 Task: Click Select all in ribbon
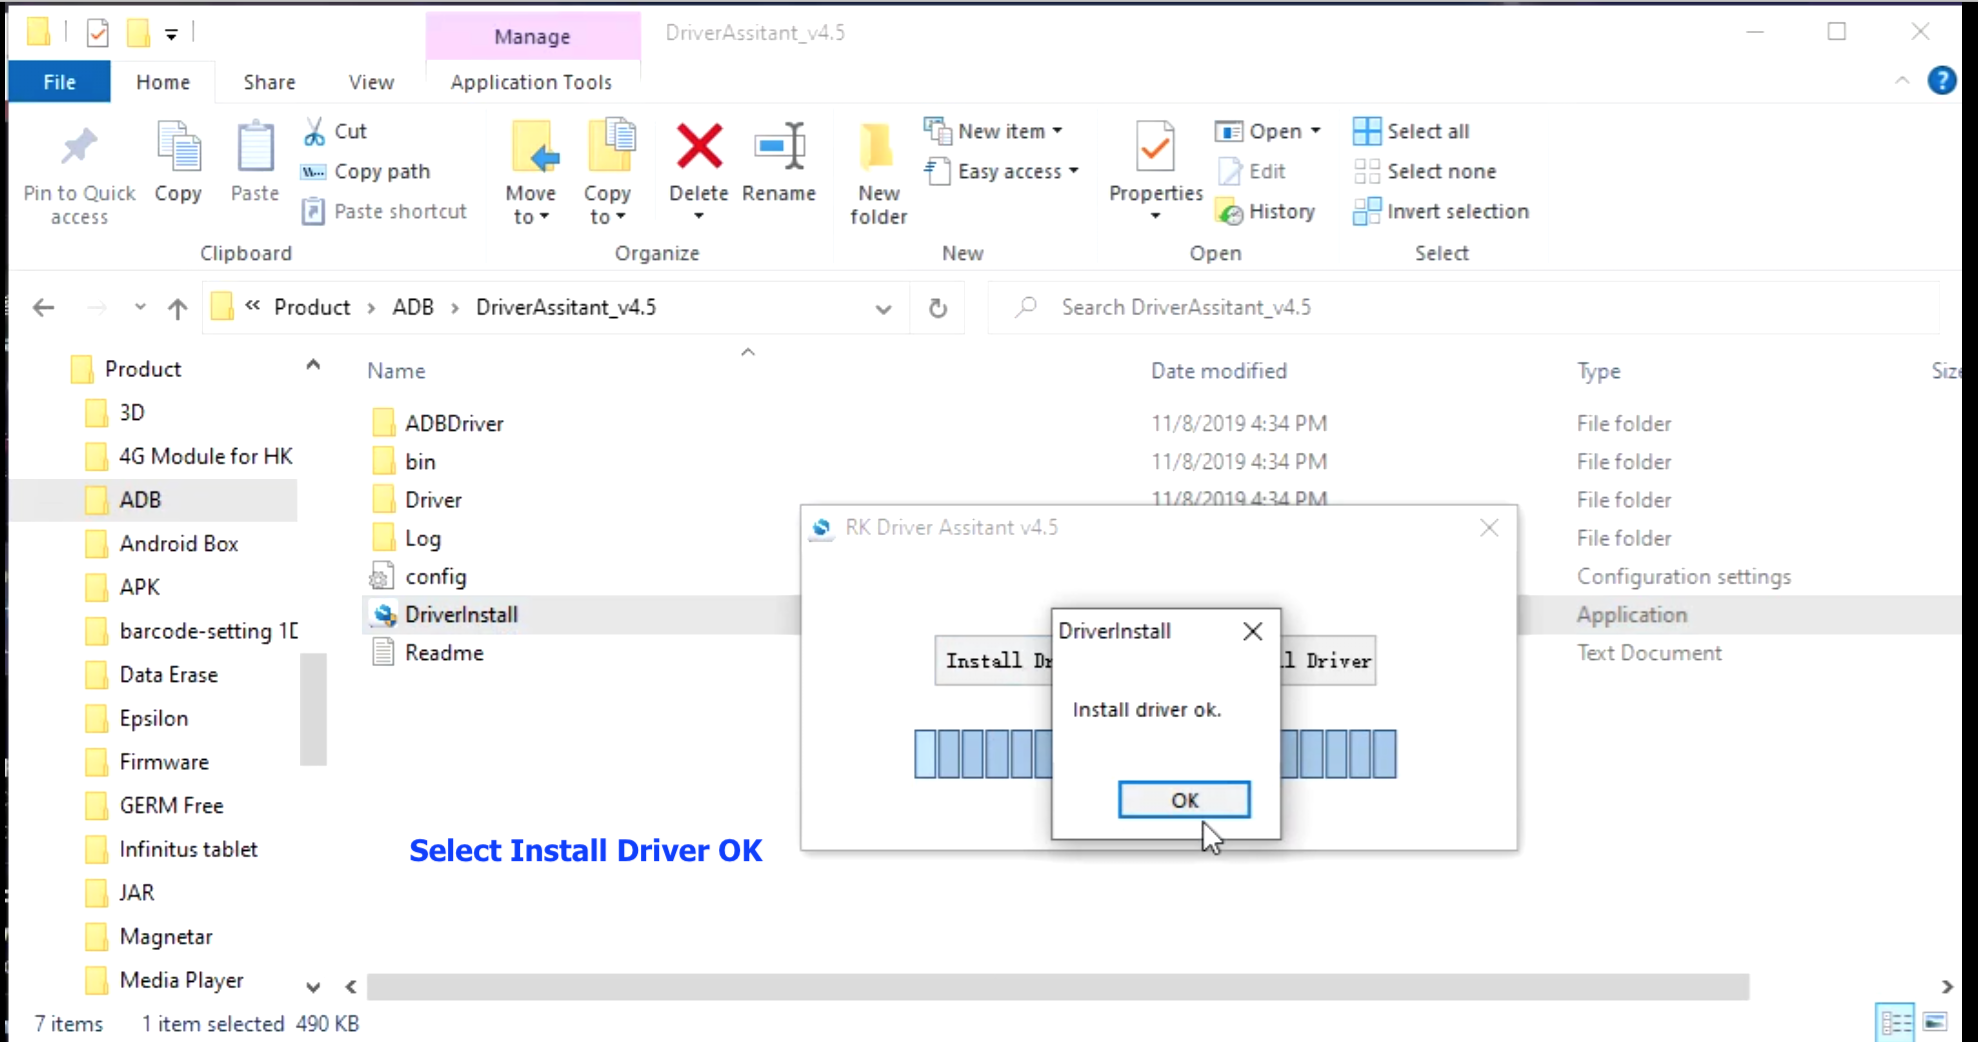(1410, 131)
